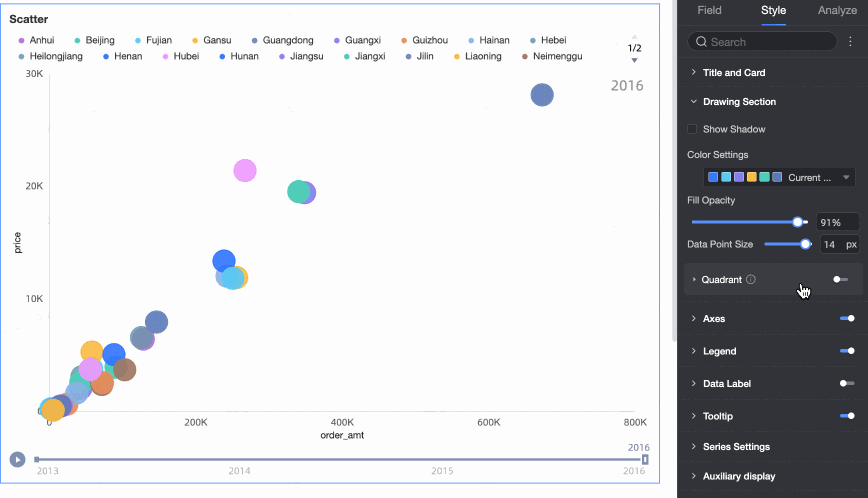Viewport: 868px width, 498px height.
Task: Click the Quadrant info icon
Action: click(x=751, y=279)
